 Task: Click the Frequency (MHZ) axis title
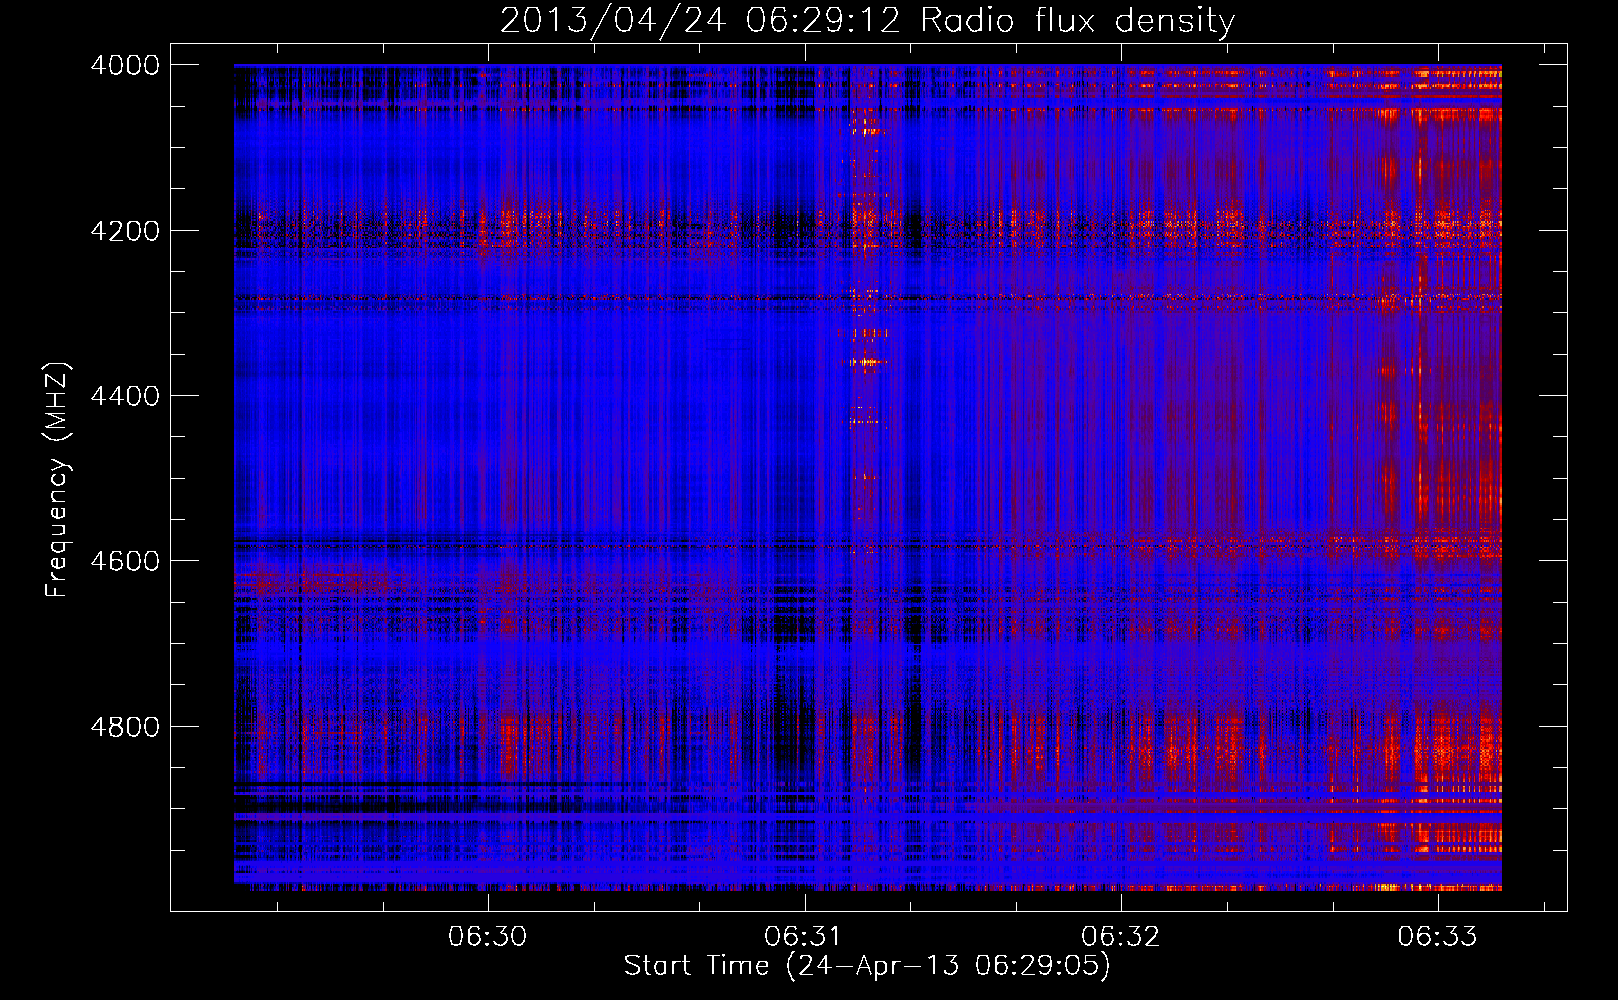58,480
